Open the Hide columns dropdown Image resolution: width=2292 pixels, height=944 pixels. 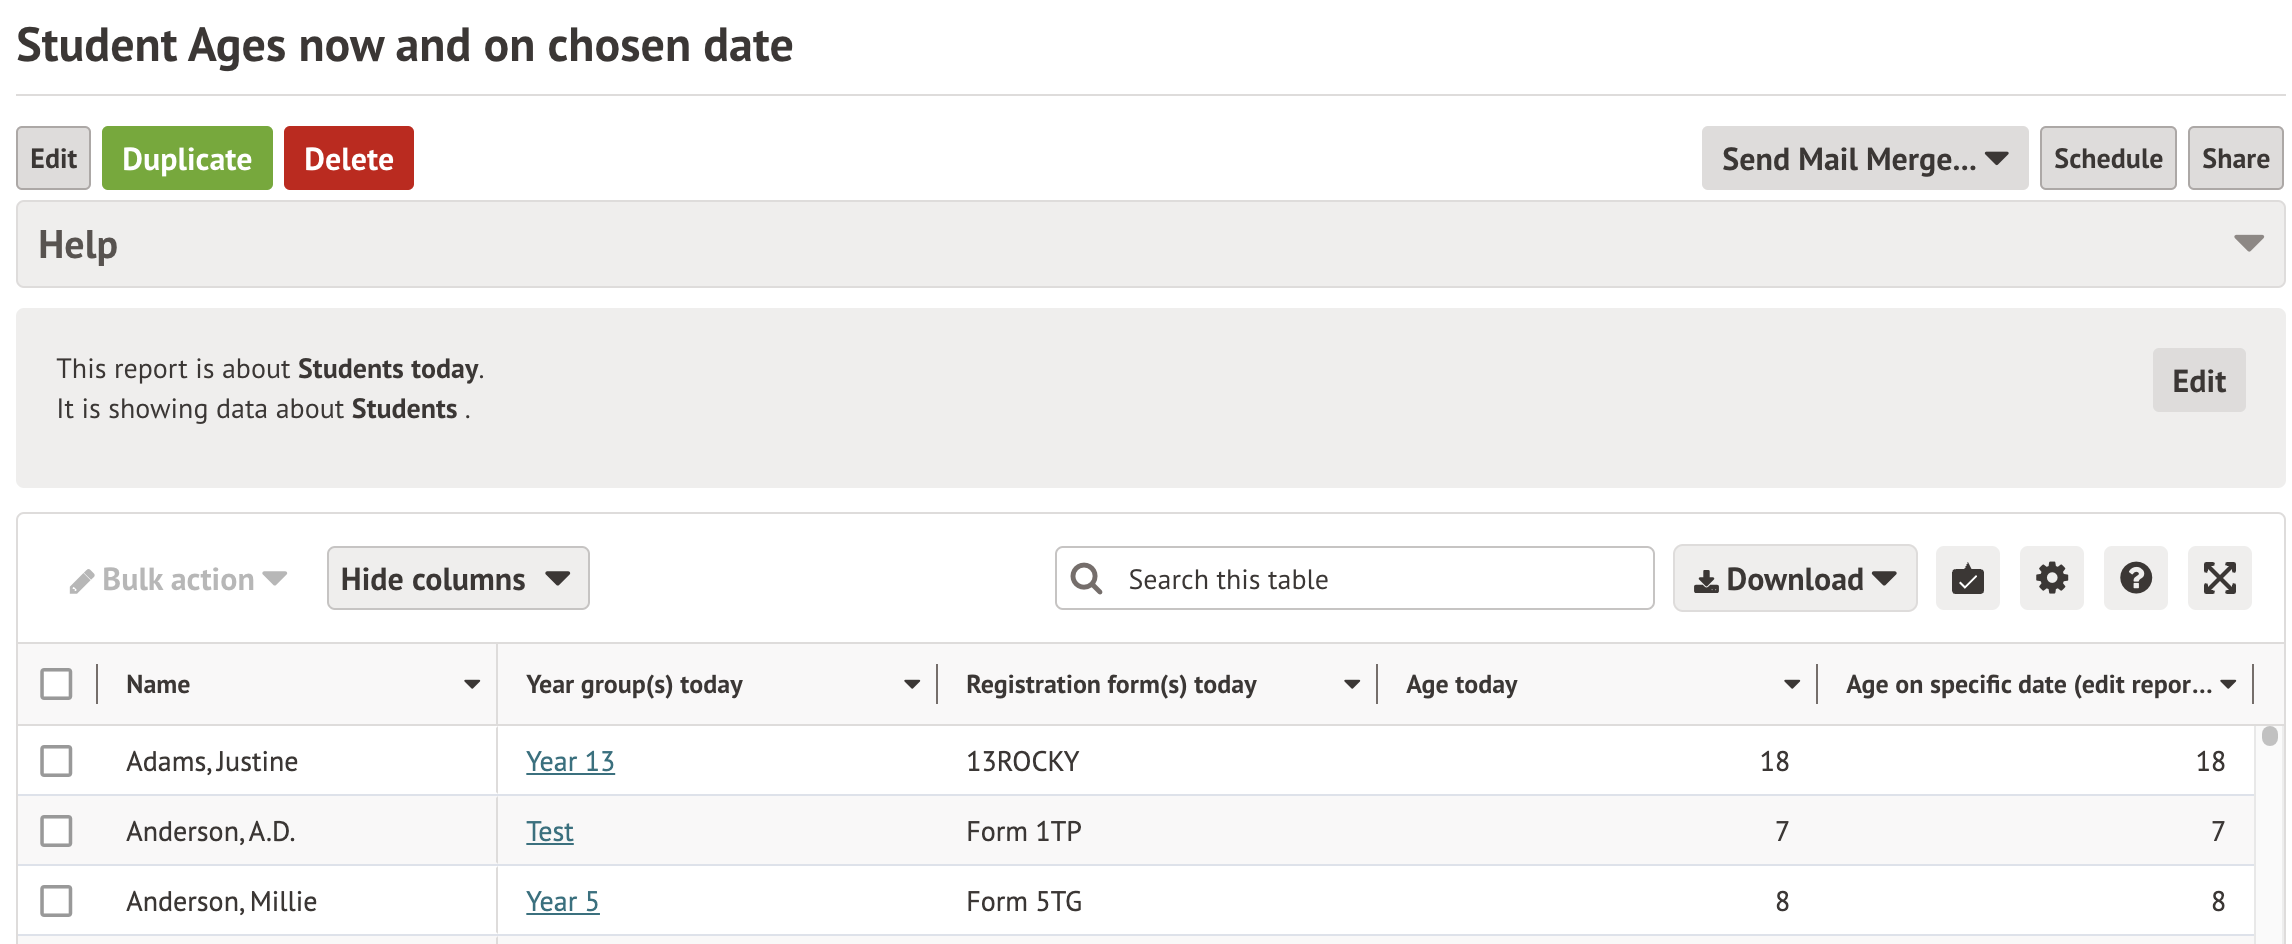click(457, 579)
